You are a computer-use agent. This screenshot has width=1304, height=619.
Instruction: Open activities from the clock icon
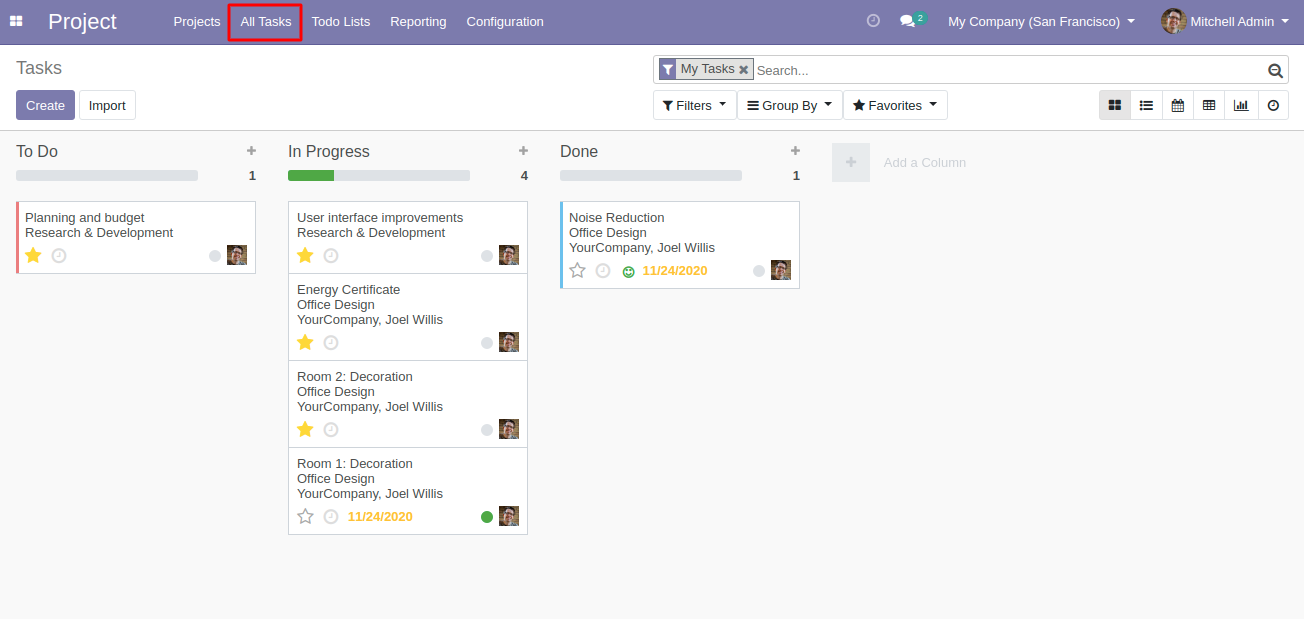pos(873,19)
